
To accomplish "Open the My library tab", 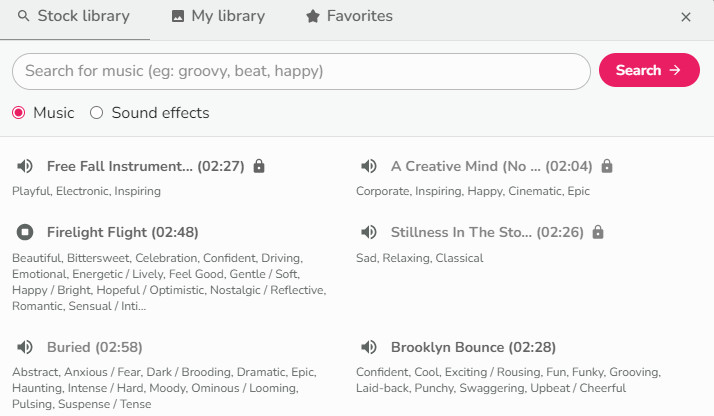I will click(218, 17).
